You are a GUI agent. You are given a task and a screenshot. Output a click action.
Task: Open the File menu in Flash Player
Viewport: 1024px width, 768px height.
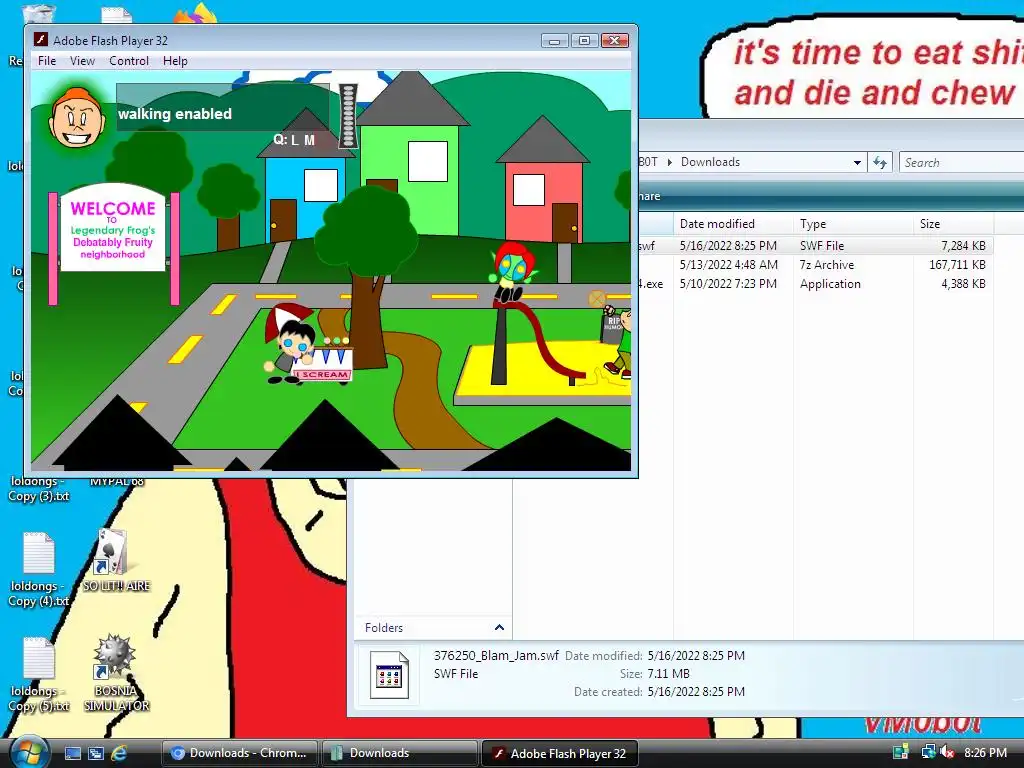click(x=46, y=61)
